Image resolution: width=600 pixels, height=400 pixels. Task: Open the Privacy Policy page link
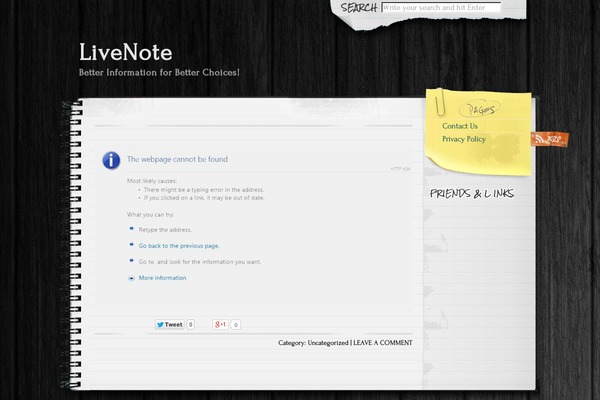point(464,139)
